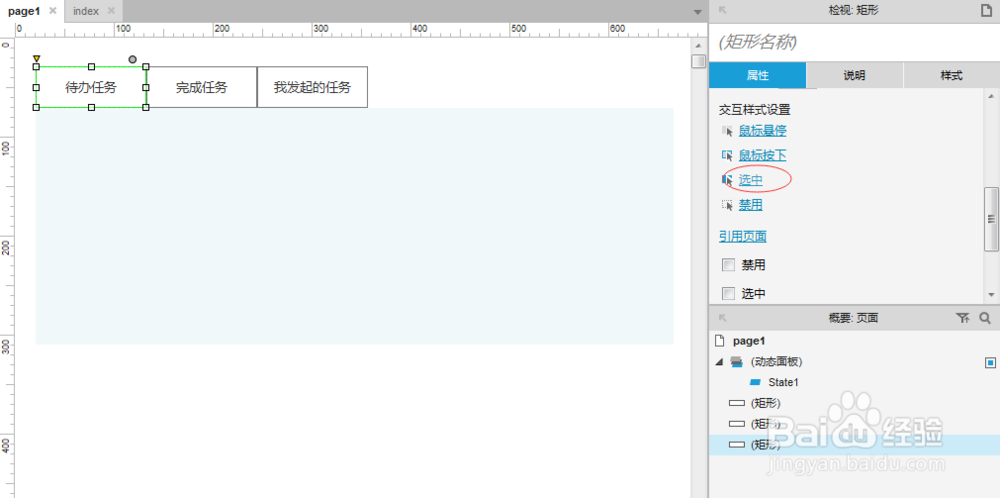Viewport: 1000px width, 498px height.
Task: Click the selected style icon
Action: [727, 180]
